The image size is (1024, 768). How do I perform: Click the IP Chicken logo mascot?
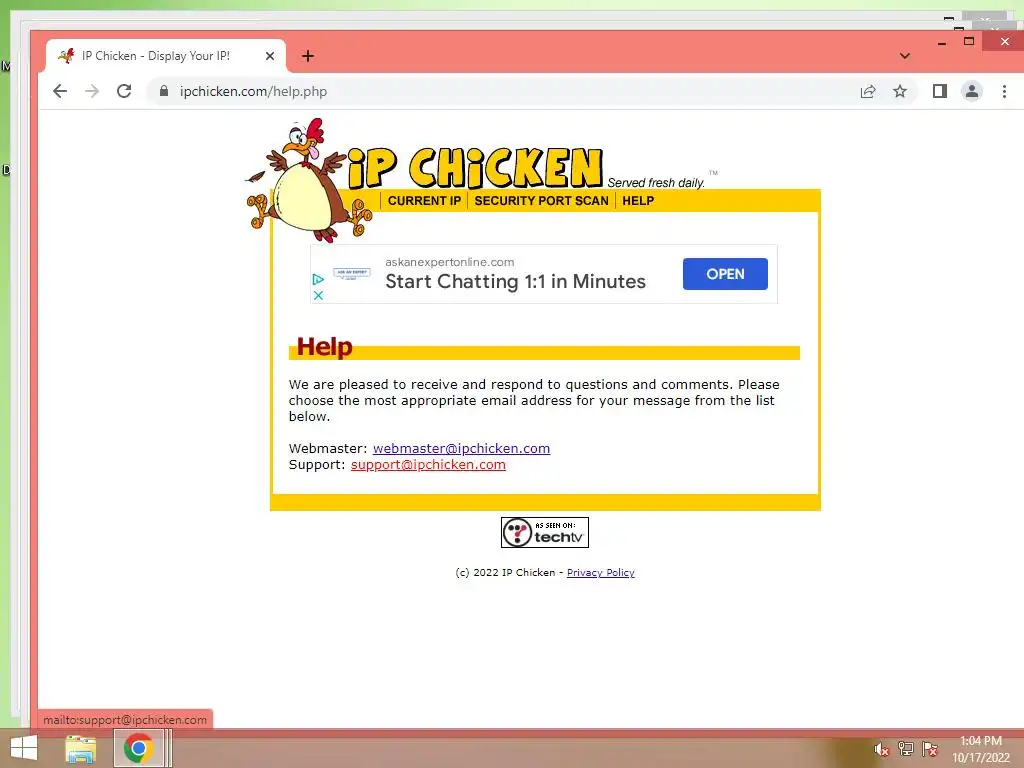(x=307, y=180)
